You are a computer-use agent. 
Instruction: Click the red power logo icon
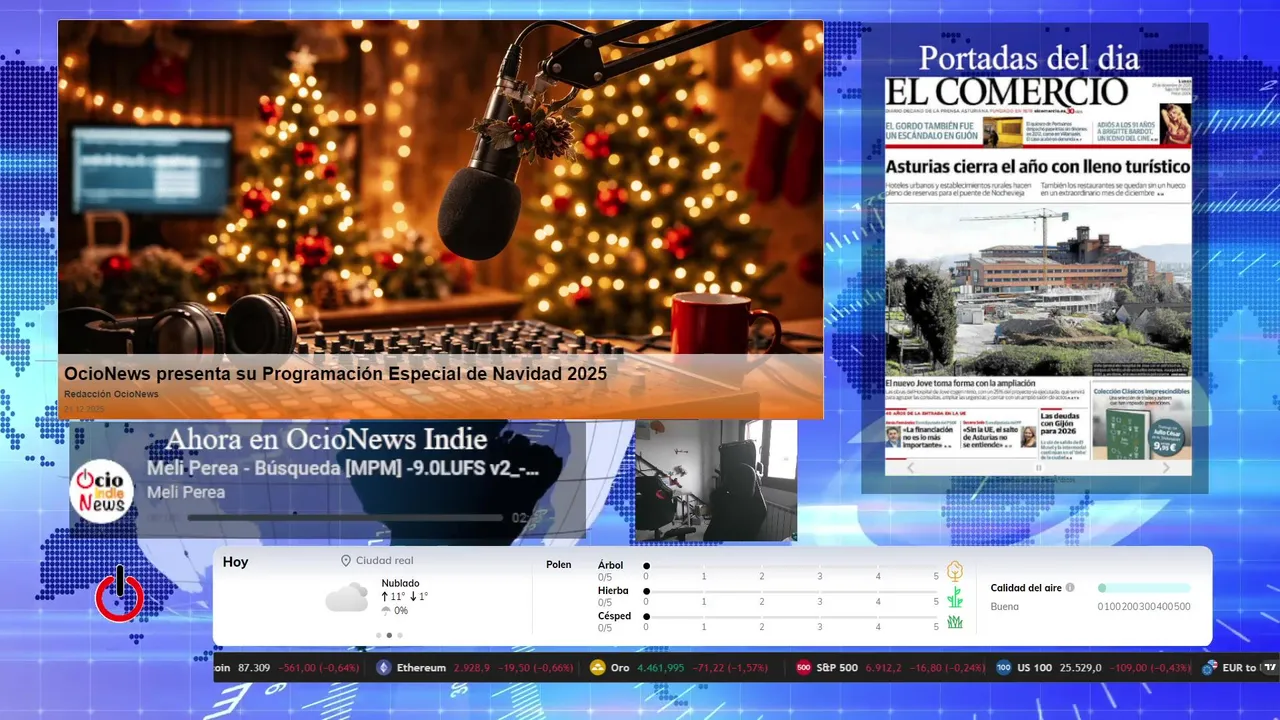[x=120, y=595]
